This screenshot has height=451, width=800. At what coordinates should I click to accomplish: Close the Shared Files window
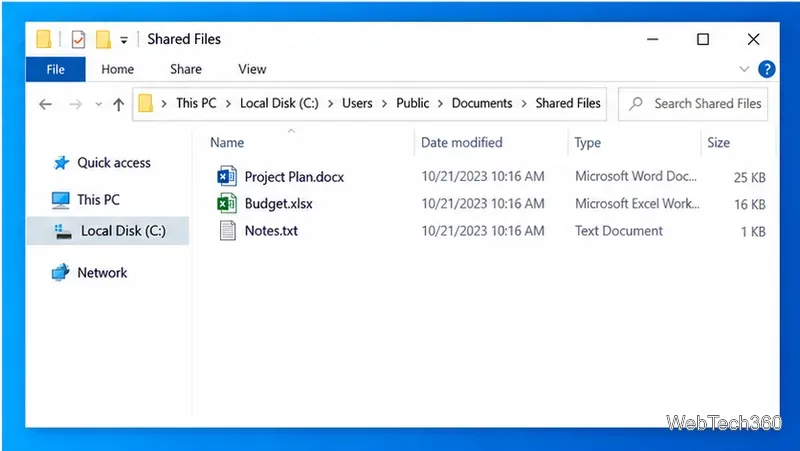754,39
